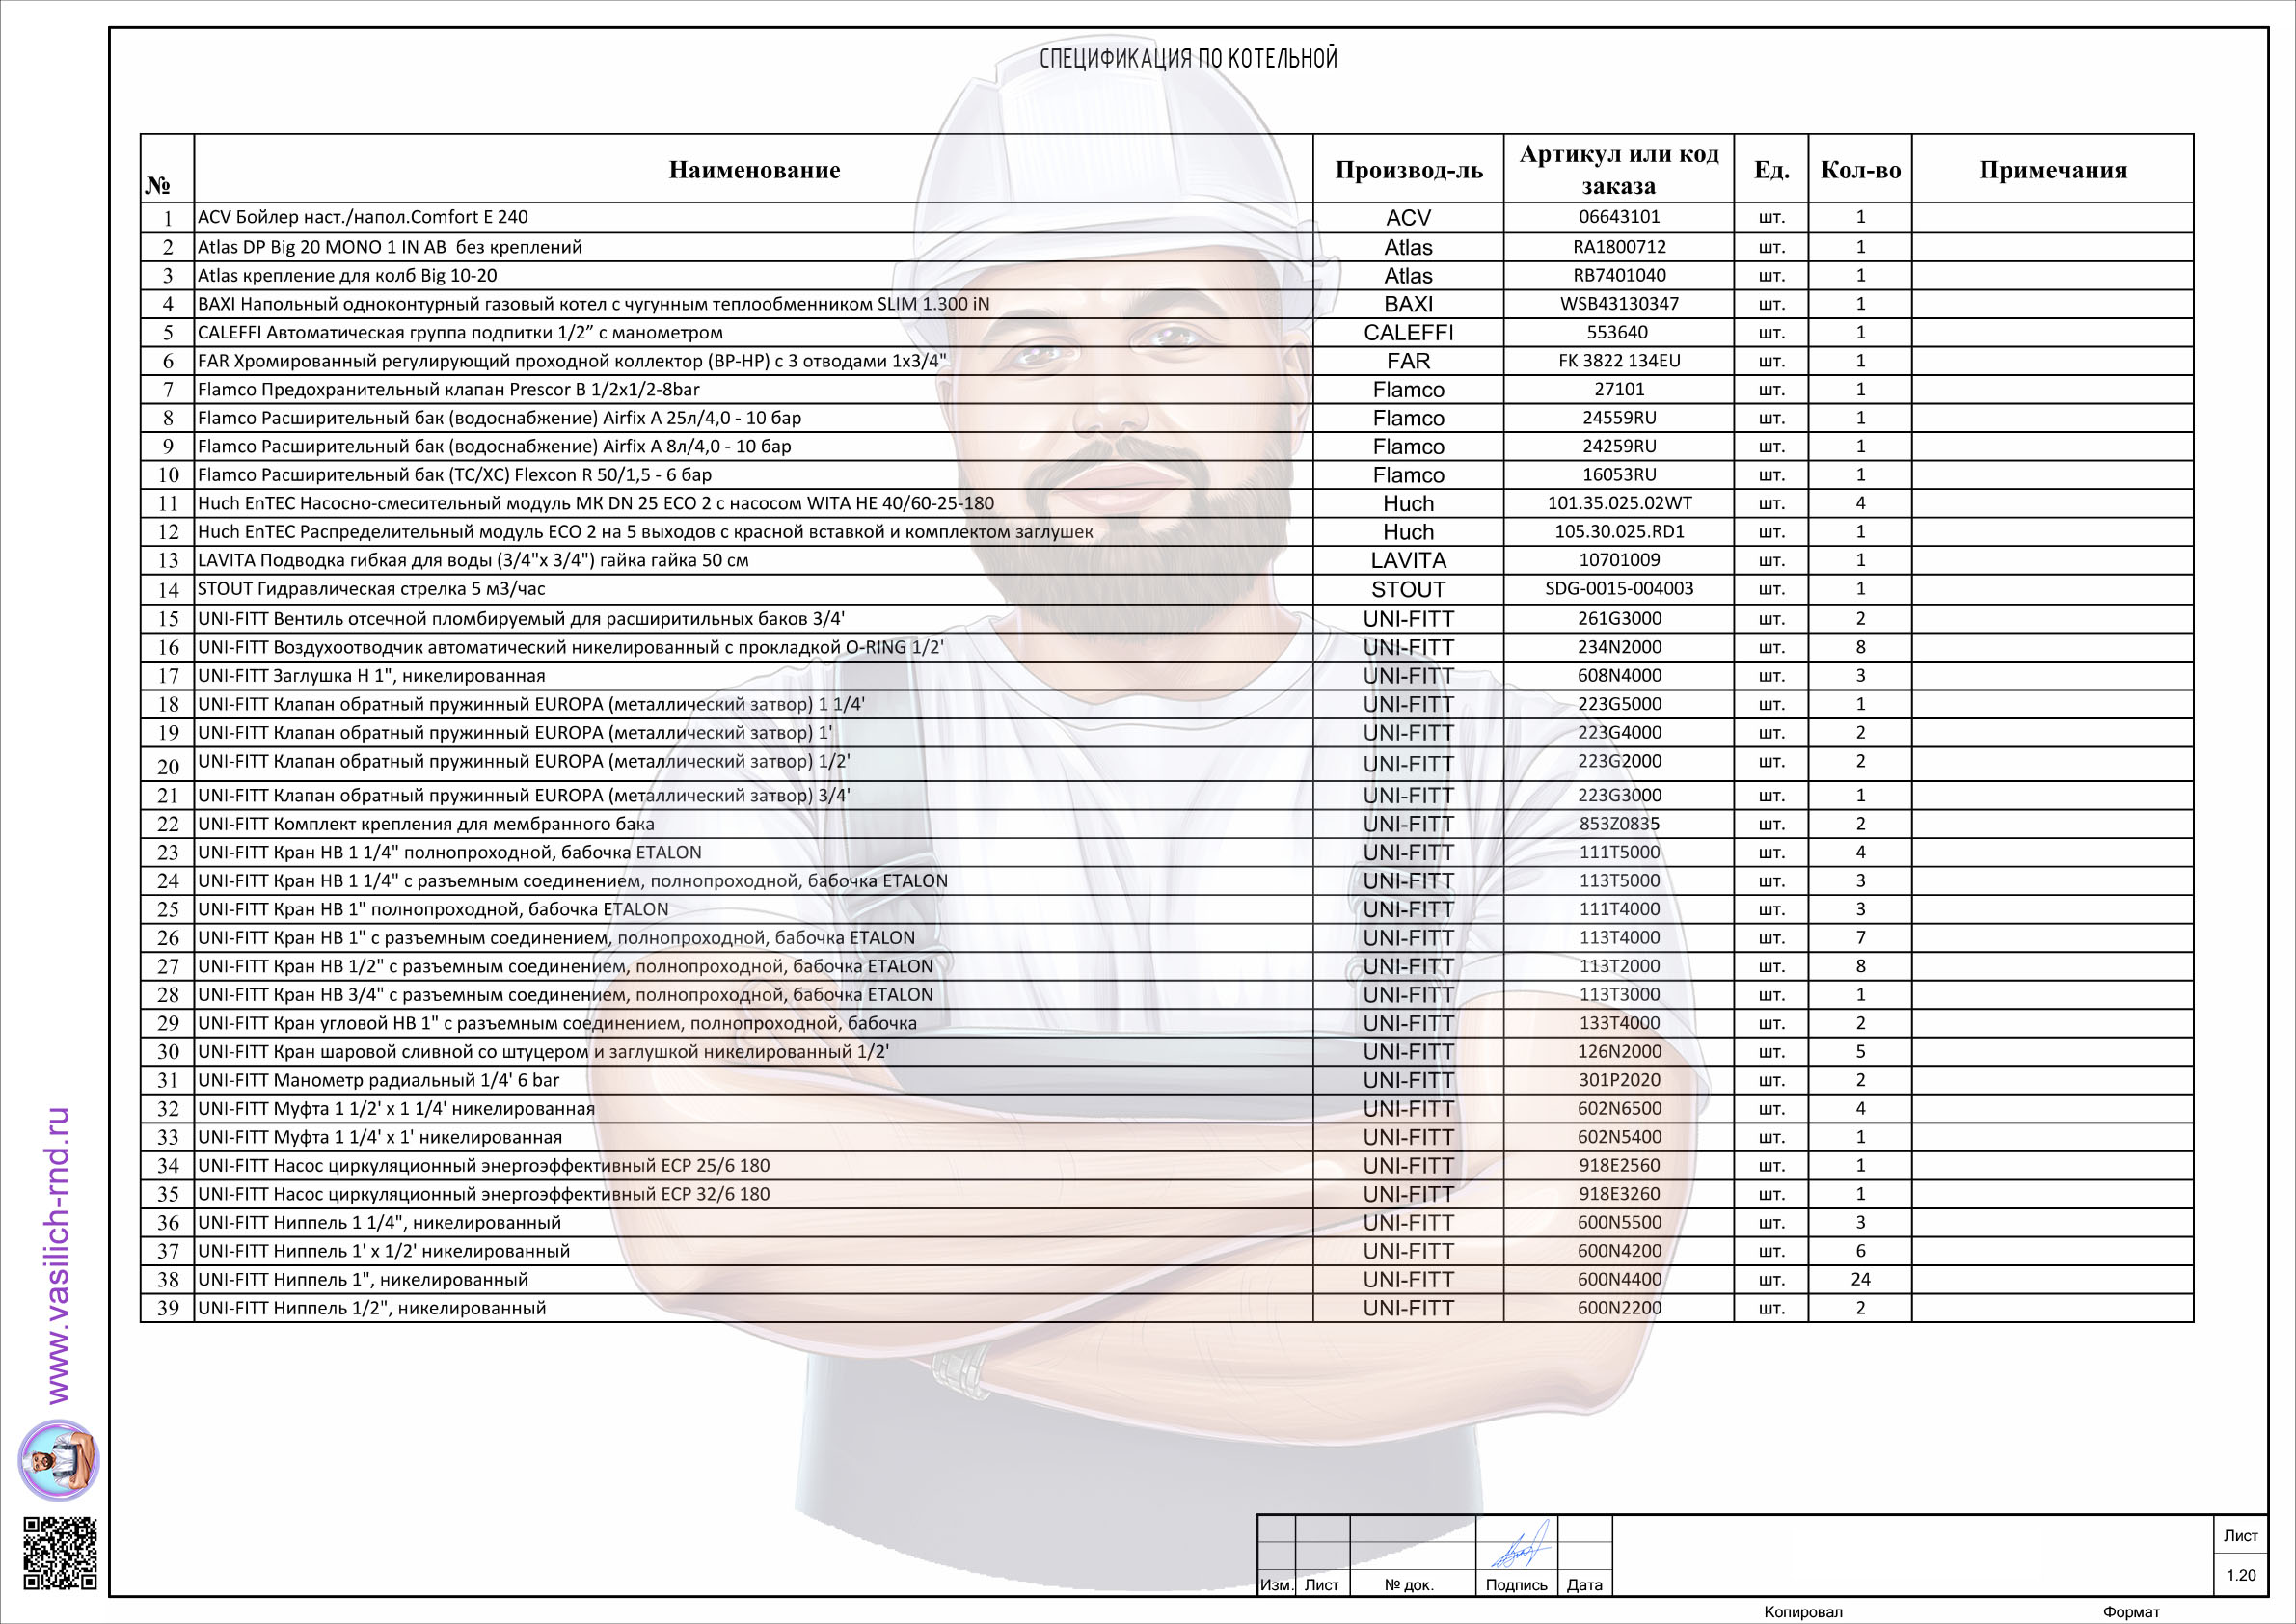Click the round avatar logo icon

[x=59, y=1460]
